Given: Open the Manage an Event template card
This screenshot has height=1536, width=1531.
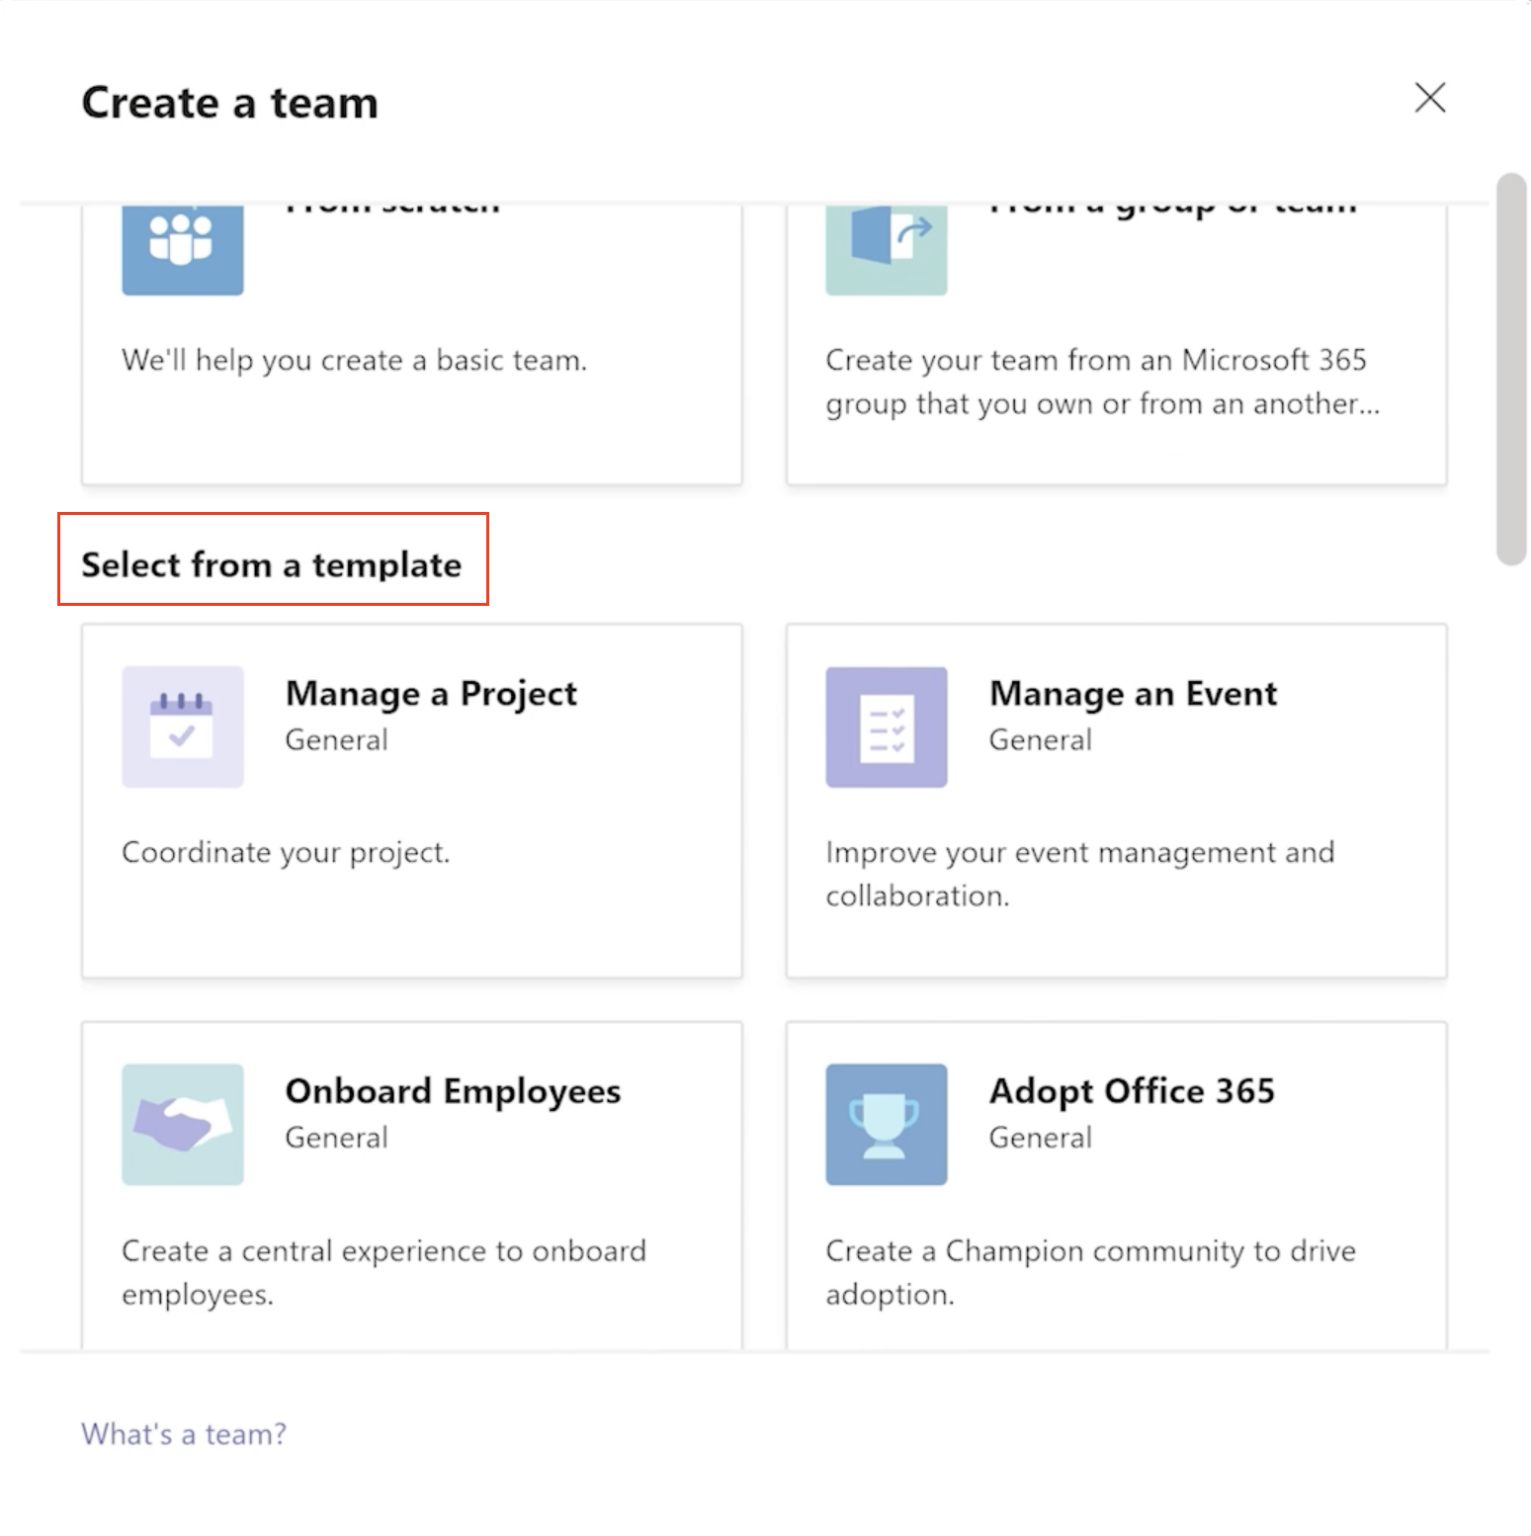Looking at the screenshot, I should [1114, 800].
